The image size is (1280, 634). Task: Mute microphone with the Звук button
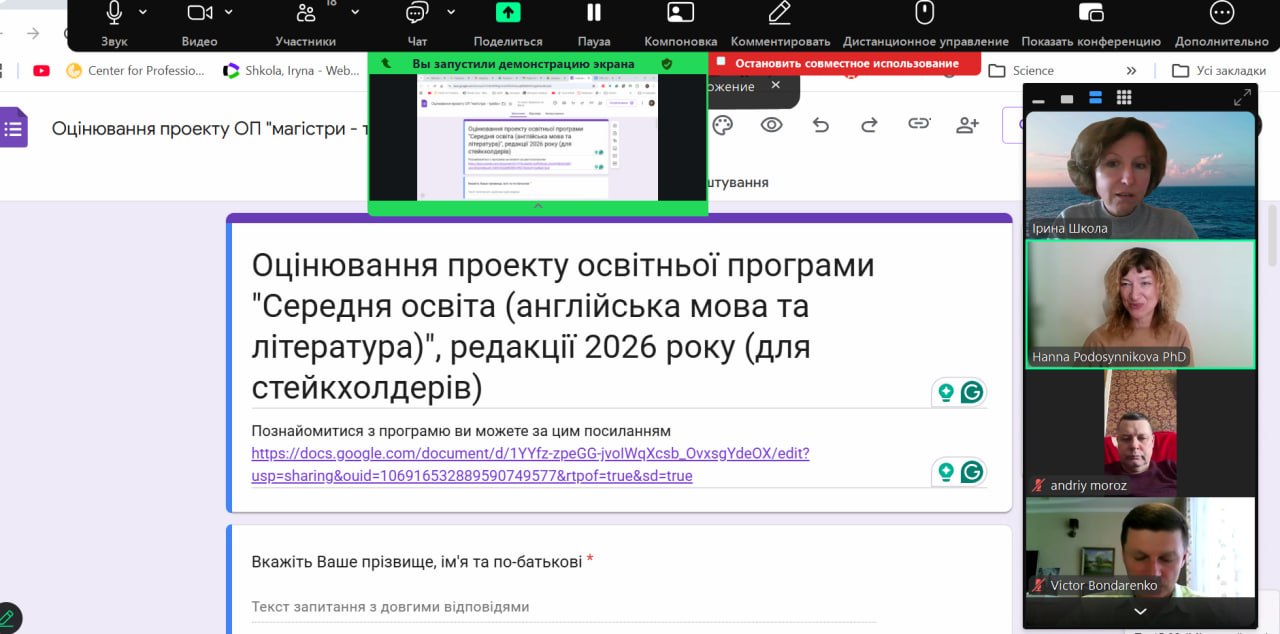tap(114, 14)
